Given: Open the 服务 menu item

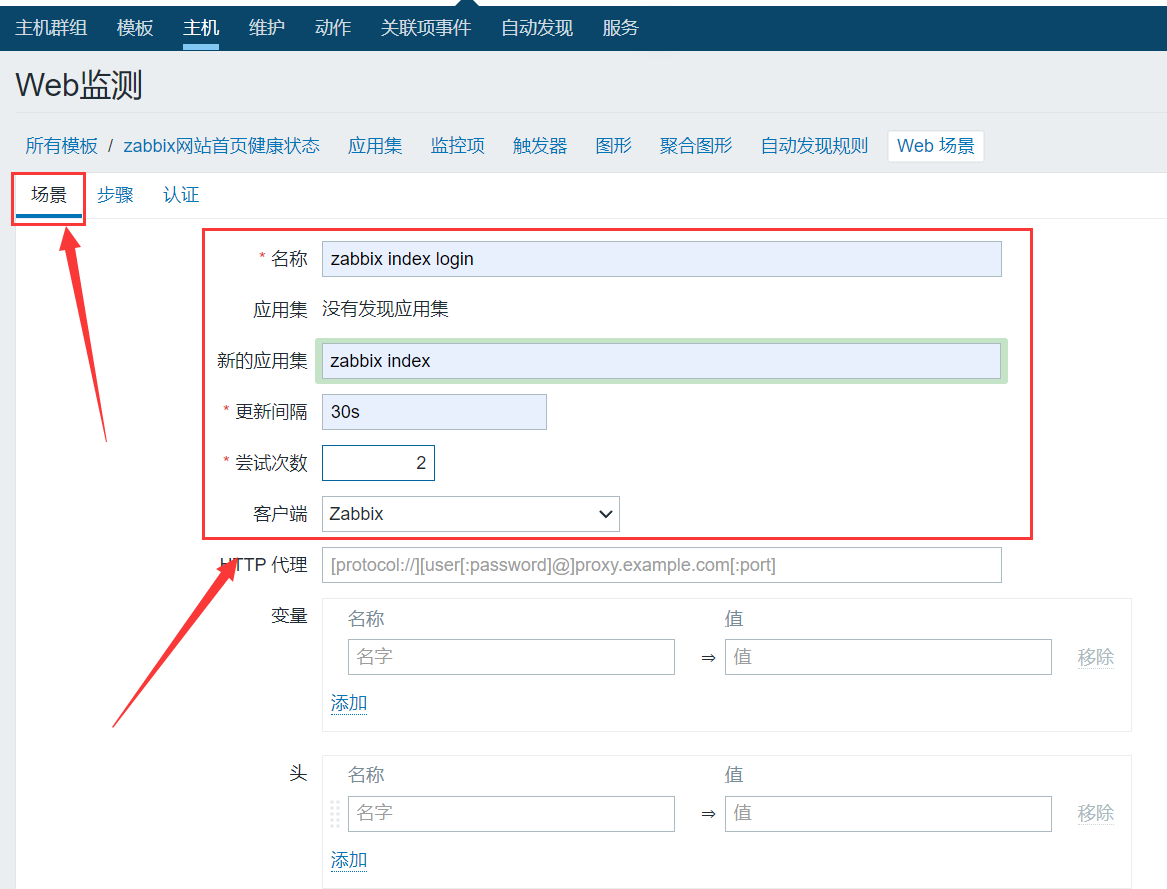Looking at the screenshot, I should click(x=621, y=28).
